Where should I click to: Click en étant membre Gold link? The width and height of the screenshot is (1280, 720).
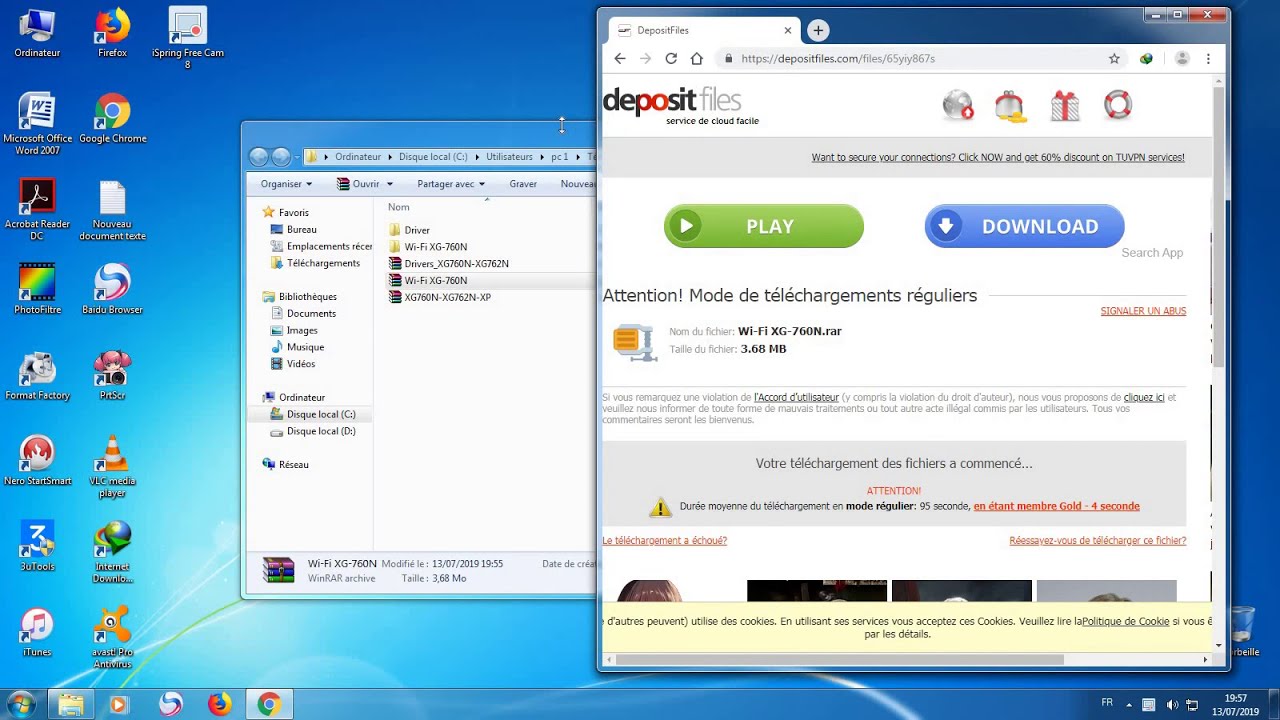pos(1056,506)
